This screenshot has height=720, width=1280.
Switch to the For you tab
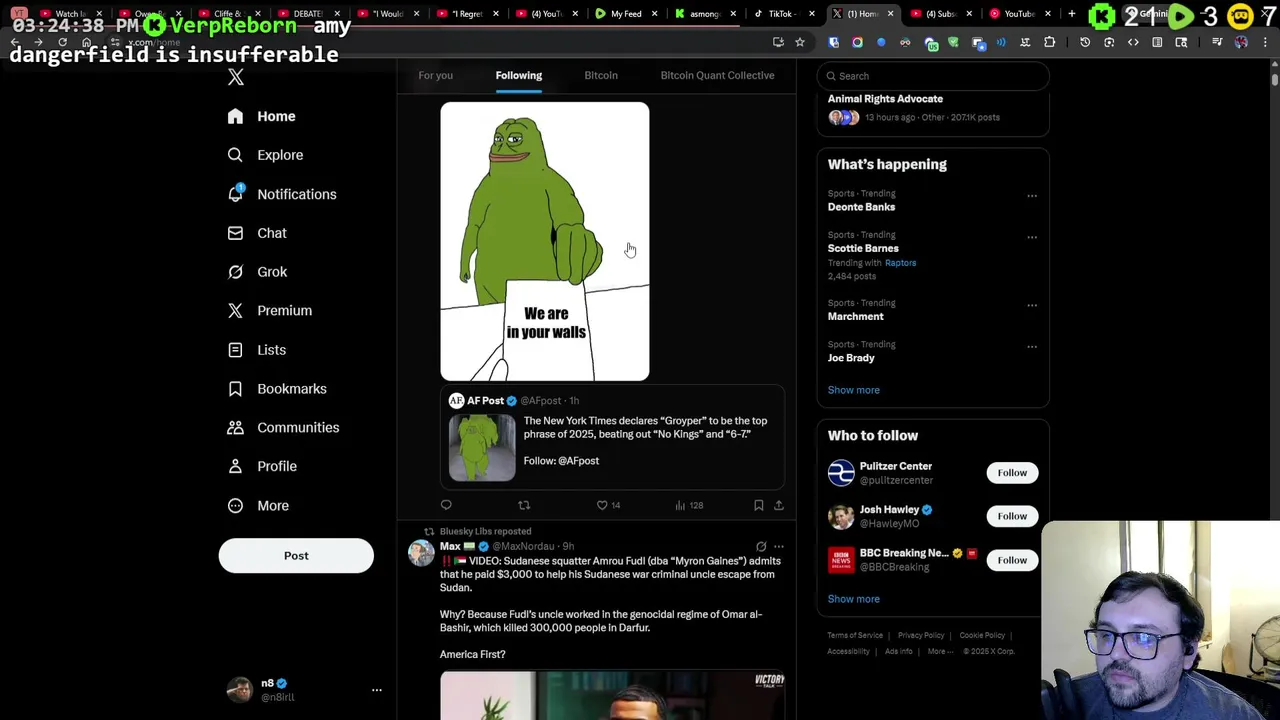point(435,76)
